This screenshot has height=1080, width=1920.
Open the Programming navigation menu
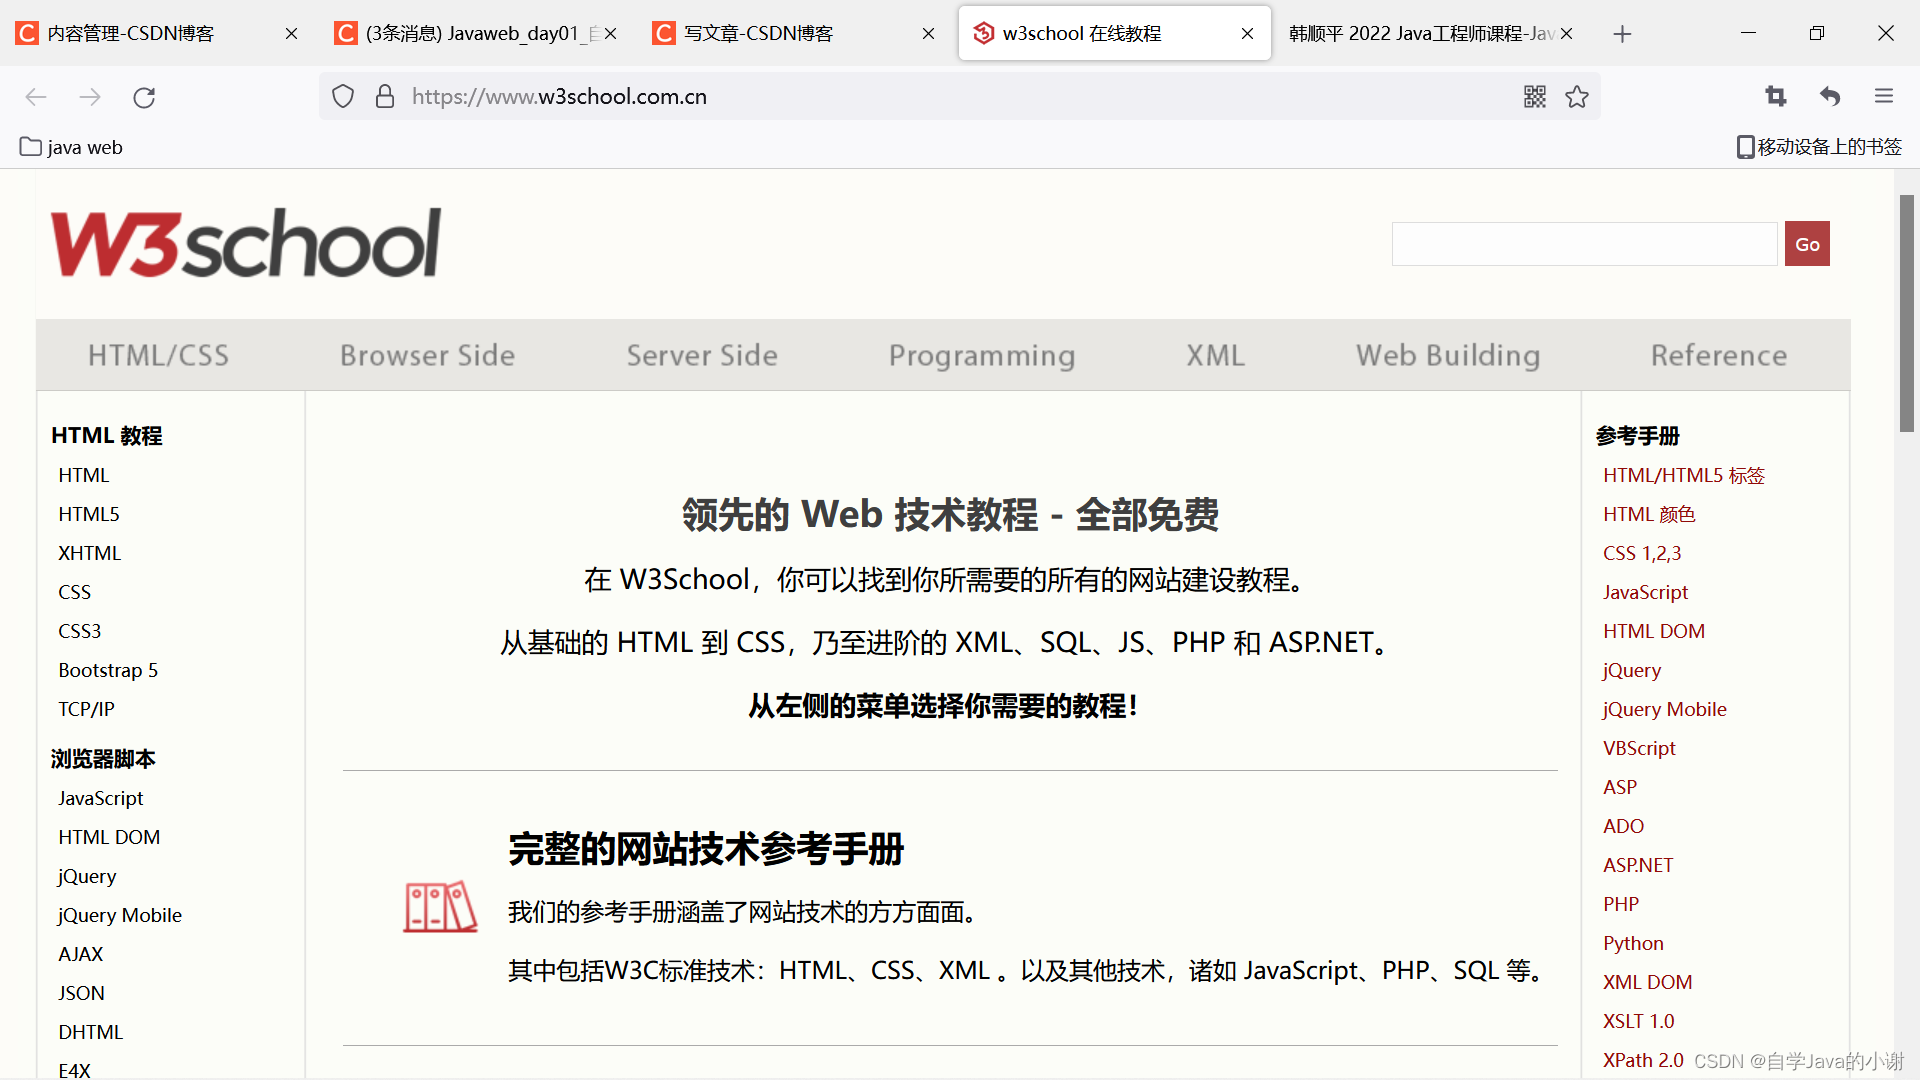tap(982, 355)
